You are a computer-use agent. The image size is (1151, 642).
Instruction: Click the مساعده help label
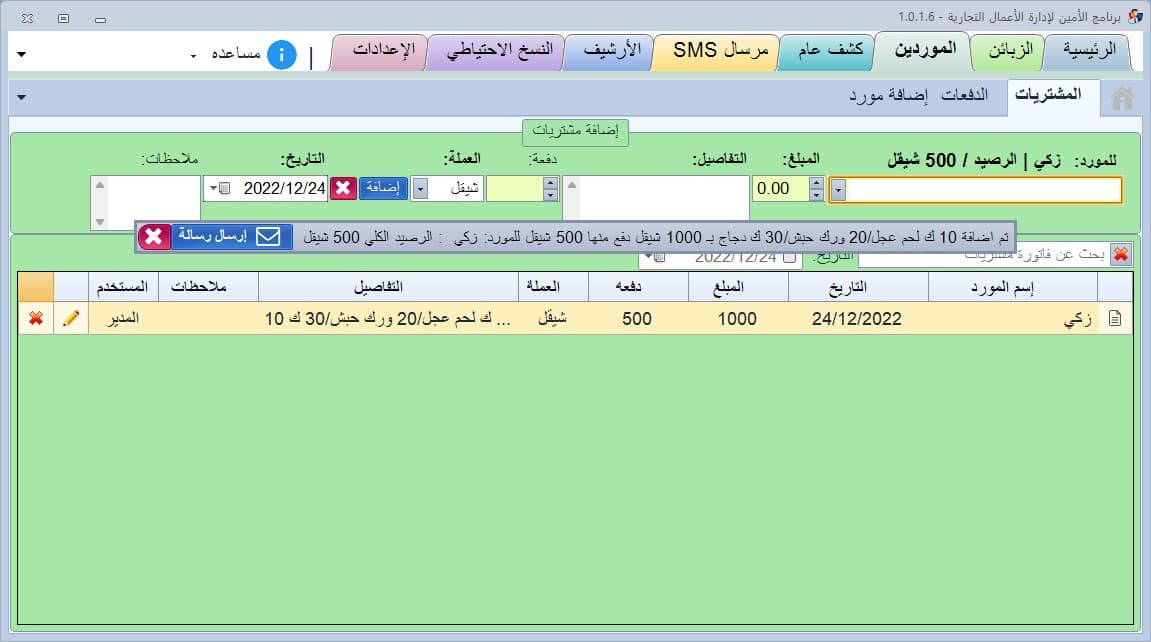(x=236, y=54)
